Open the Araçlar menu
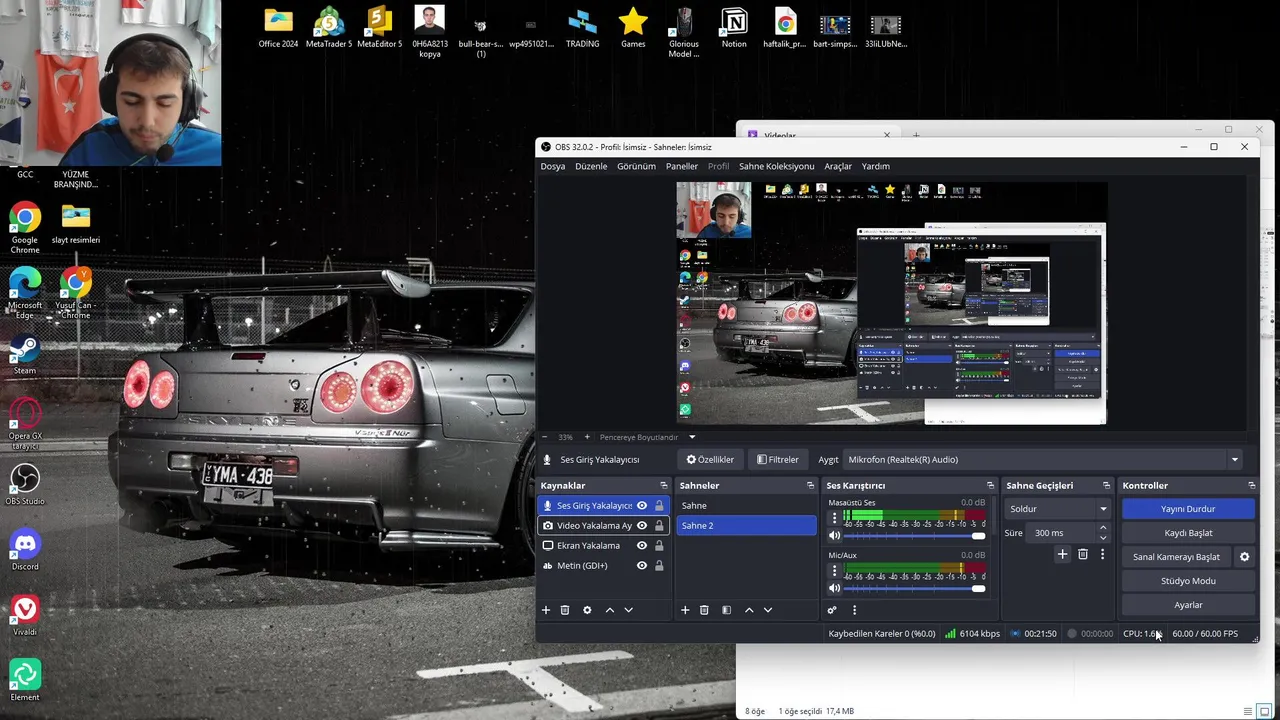 pos(838,166)
